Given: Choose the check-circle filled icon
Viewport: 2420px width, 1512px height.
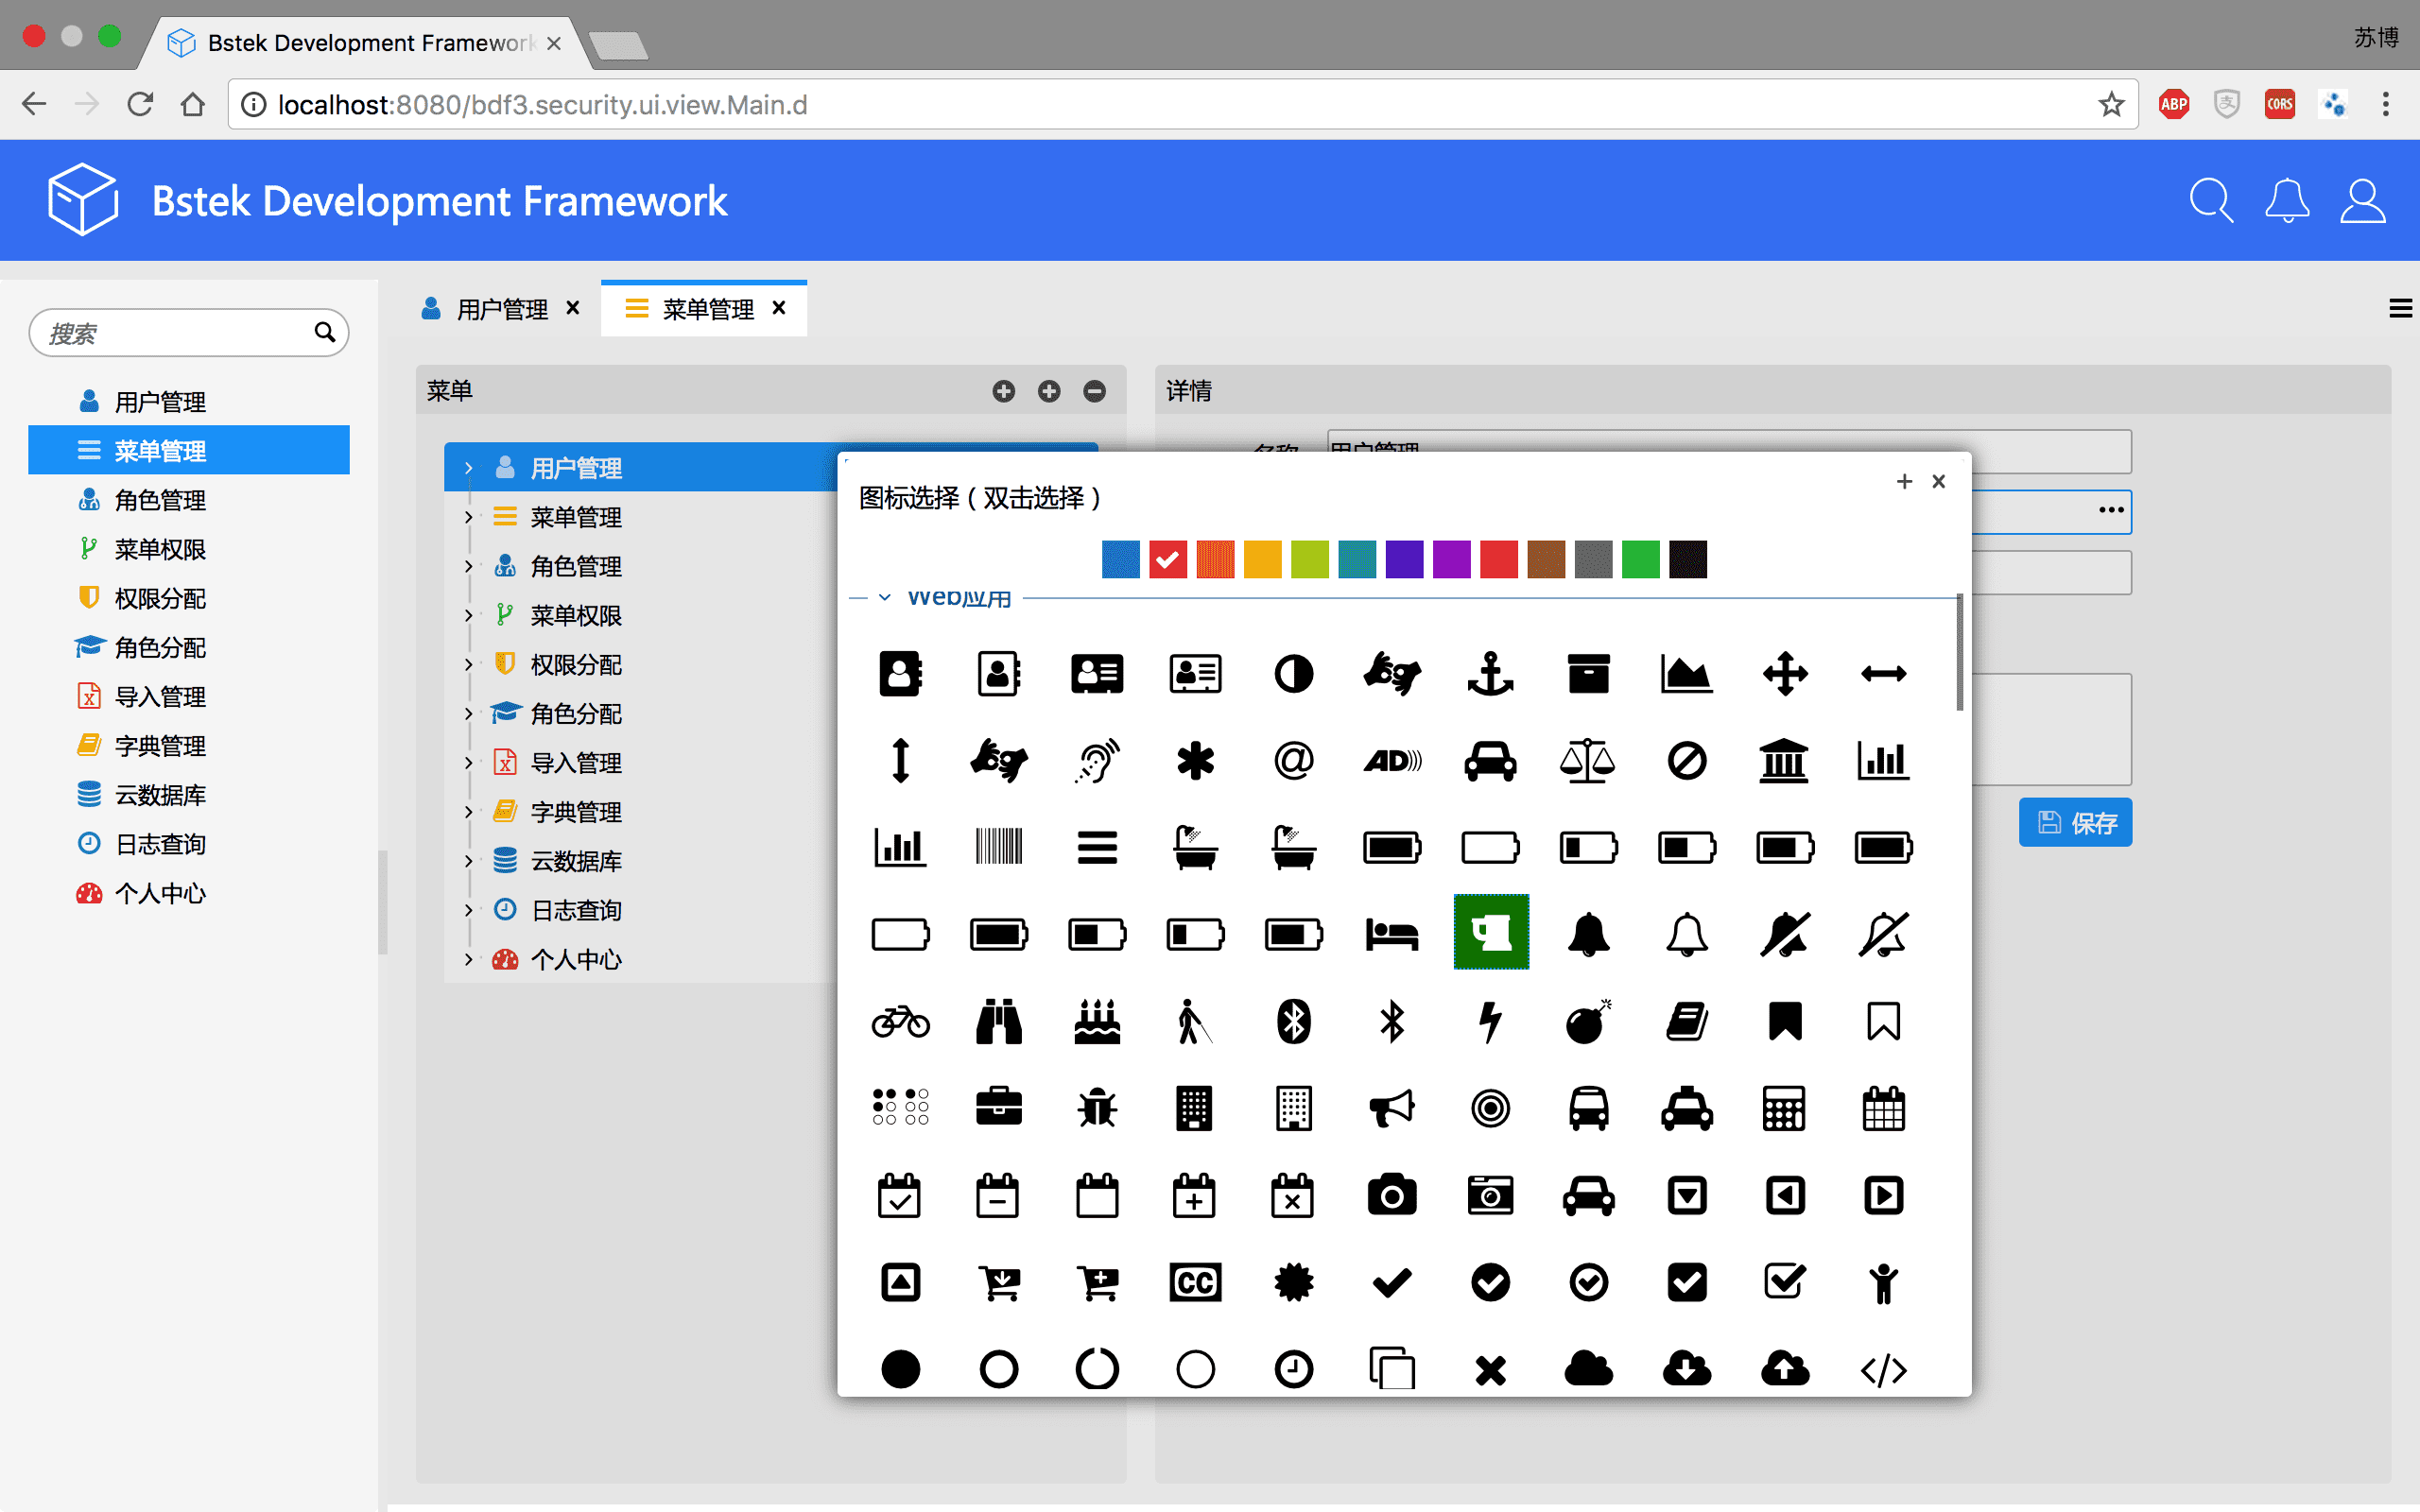Looking at the screenshot, I should [1490, 1282].
